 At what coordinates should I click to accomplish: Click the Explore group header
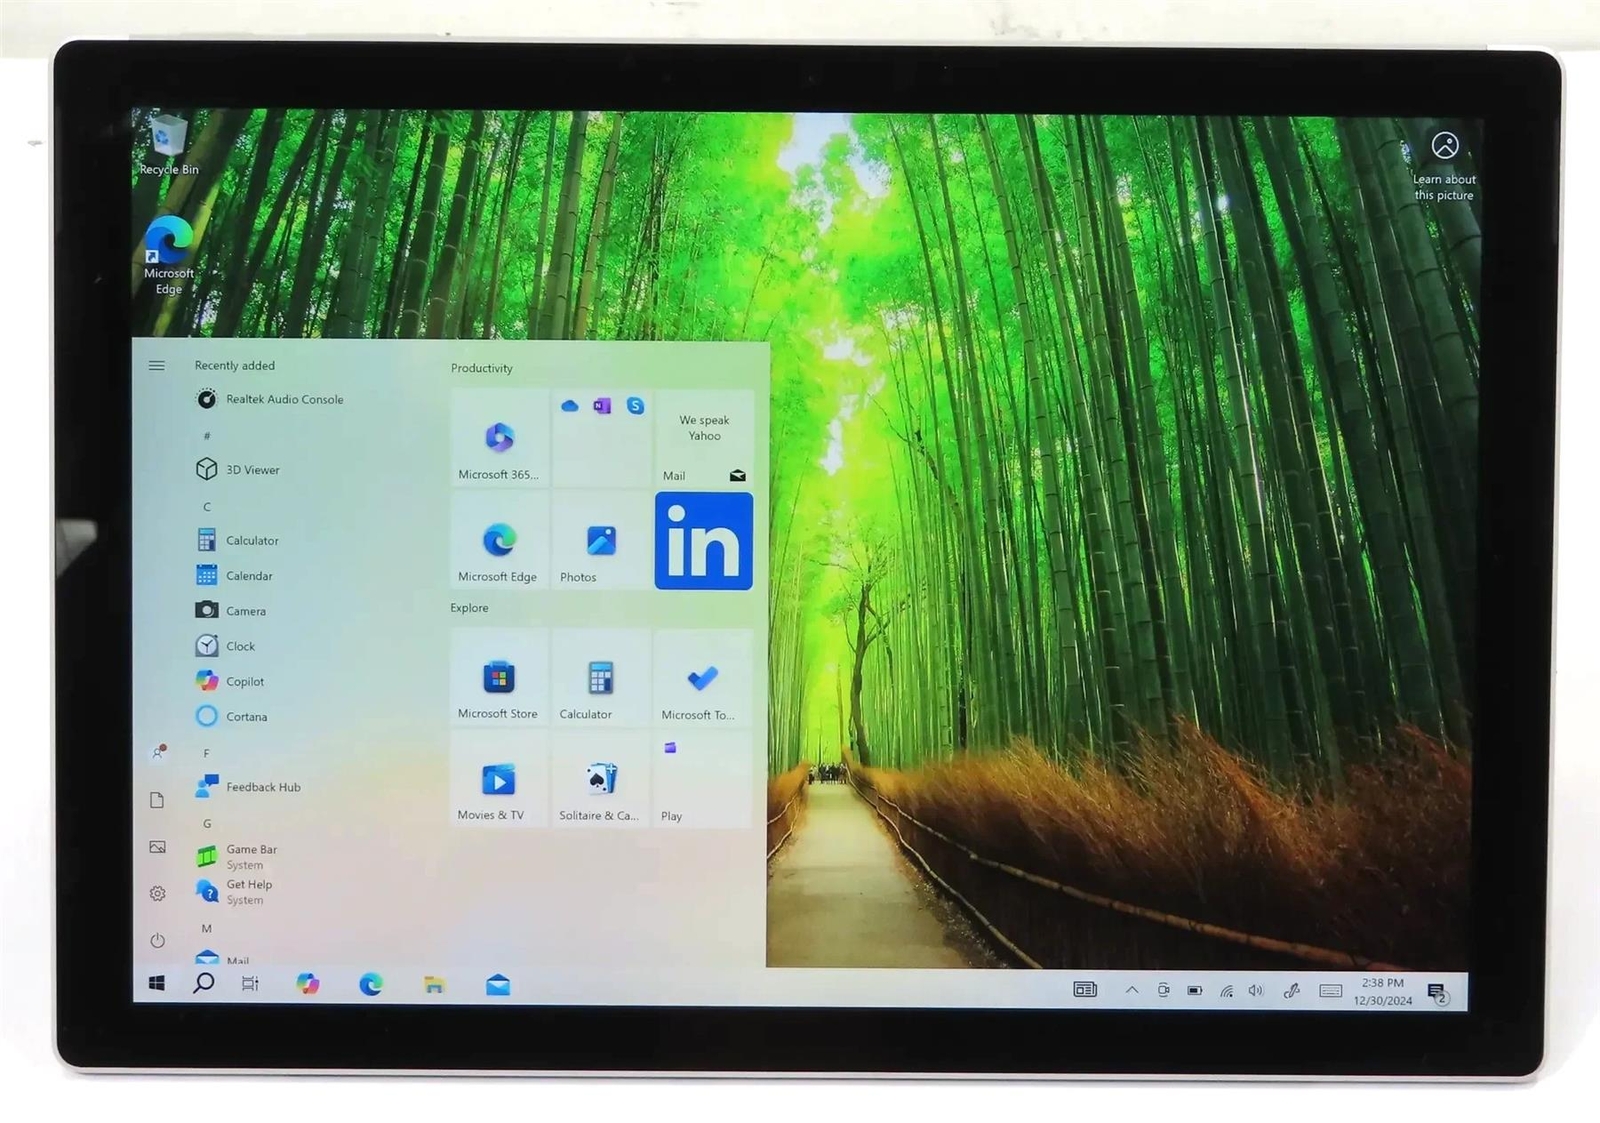tap(469, 608)
